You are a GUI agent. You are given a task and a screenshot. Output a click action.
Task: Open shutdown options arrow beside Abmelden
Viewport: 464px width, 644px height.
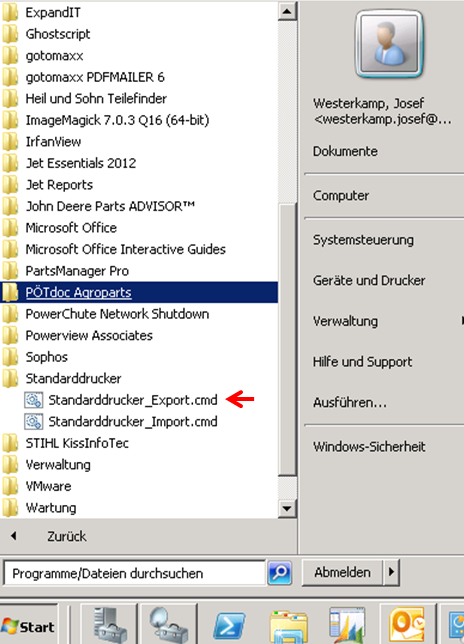click(x=391, y=572)
